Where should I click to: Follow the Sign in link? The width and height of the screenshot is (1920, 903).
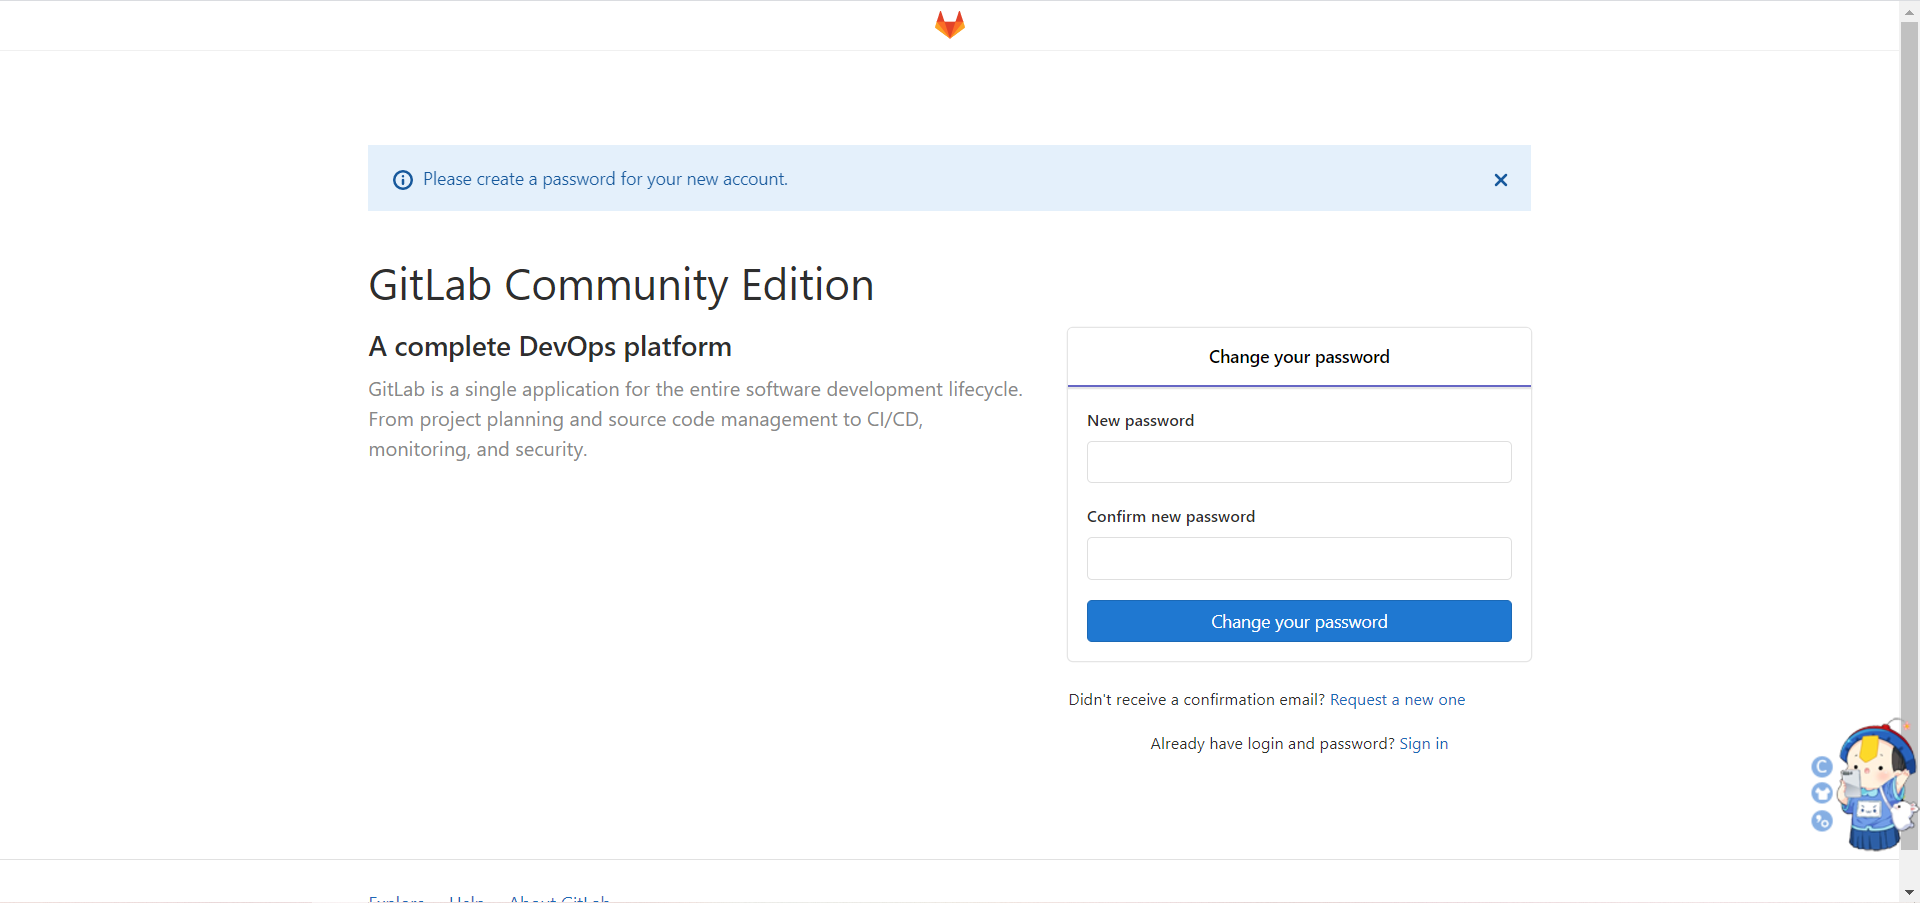coord(1423,744)
